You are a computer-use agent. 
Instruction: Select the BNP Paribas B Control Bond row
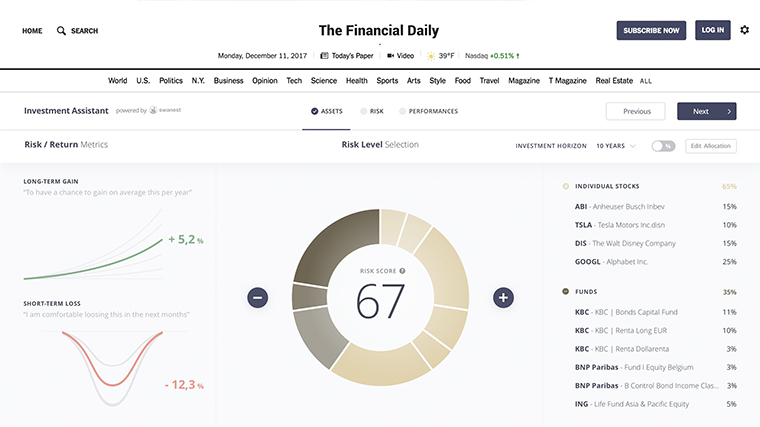[655, 386]
